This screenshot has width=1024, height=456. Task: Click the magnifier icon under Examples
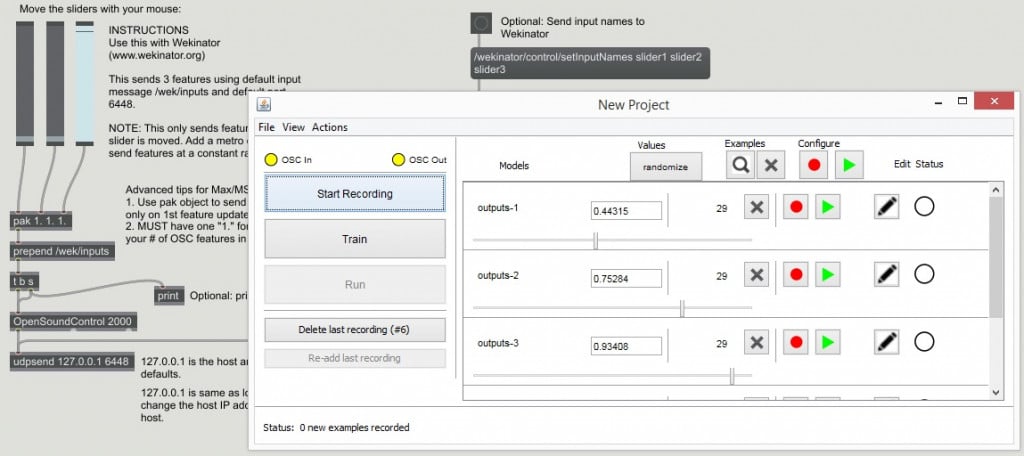pos(740,166)
